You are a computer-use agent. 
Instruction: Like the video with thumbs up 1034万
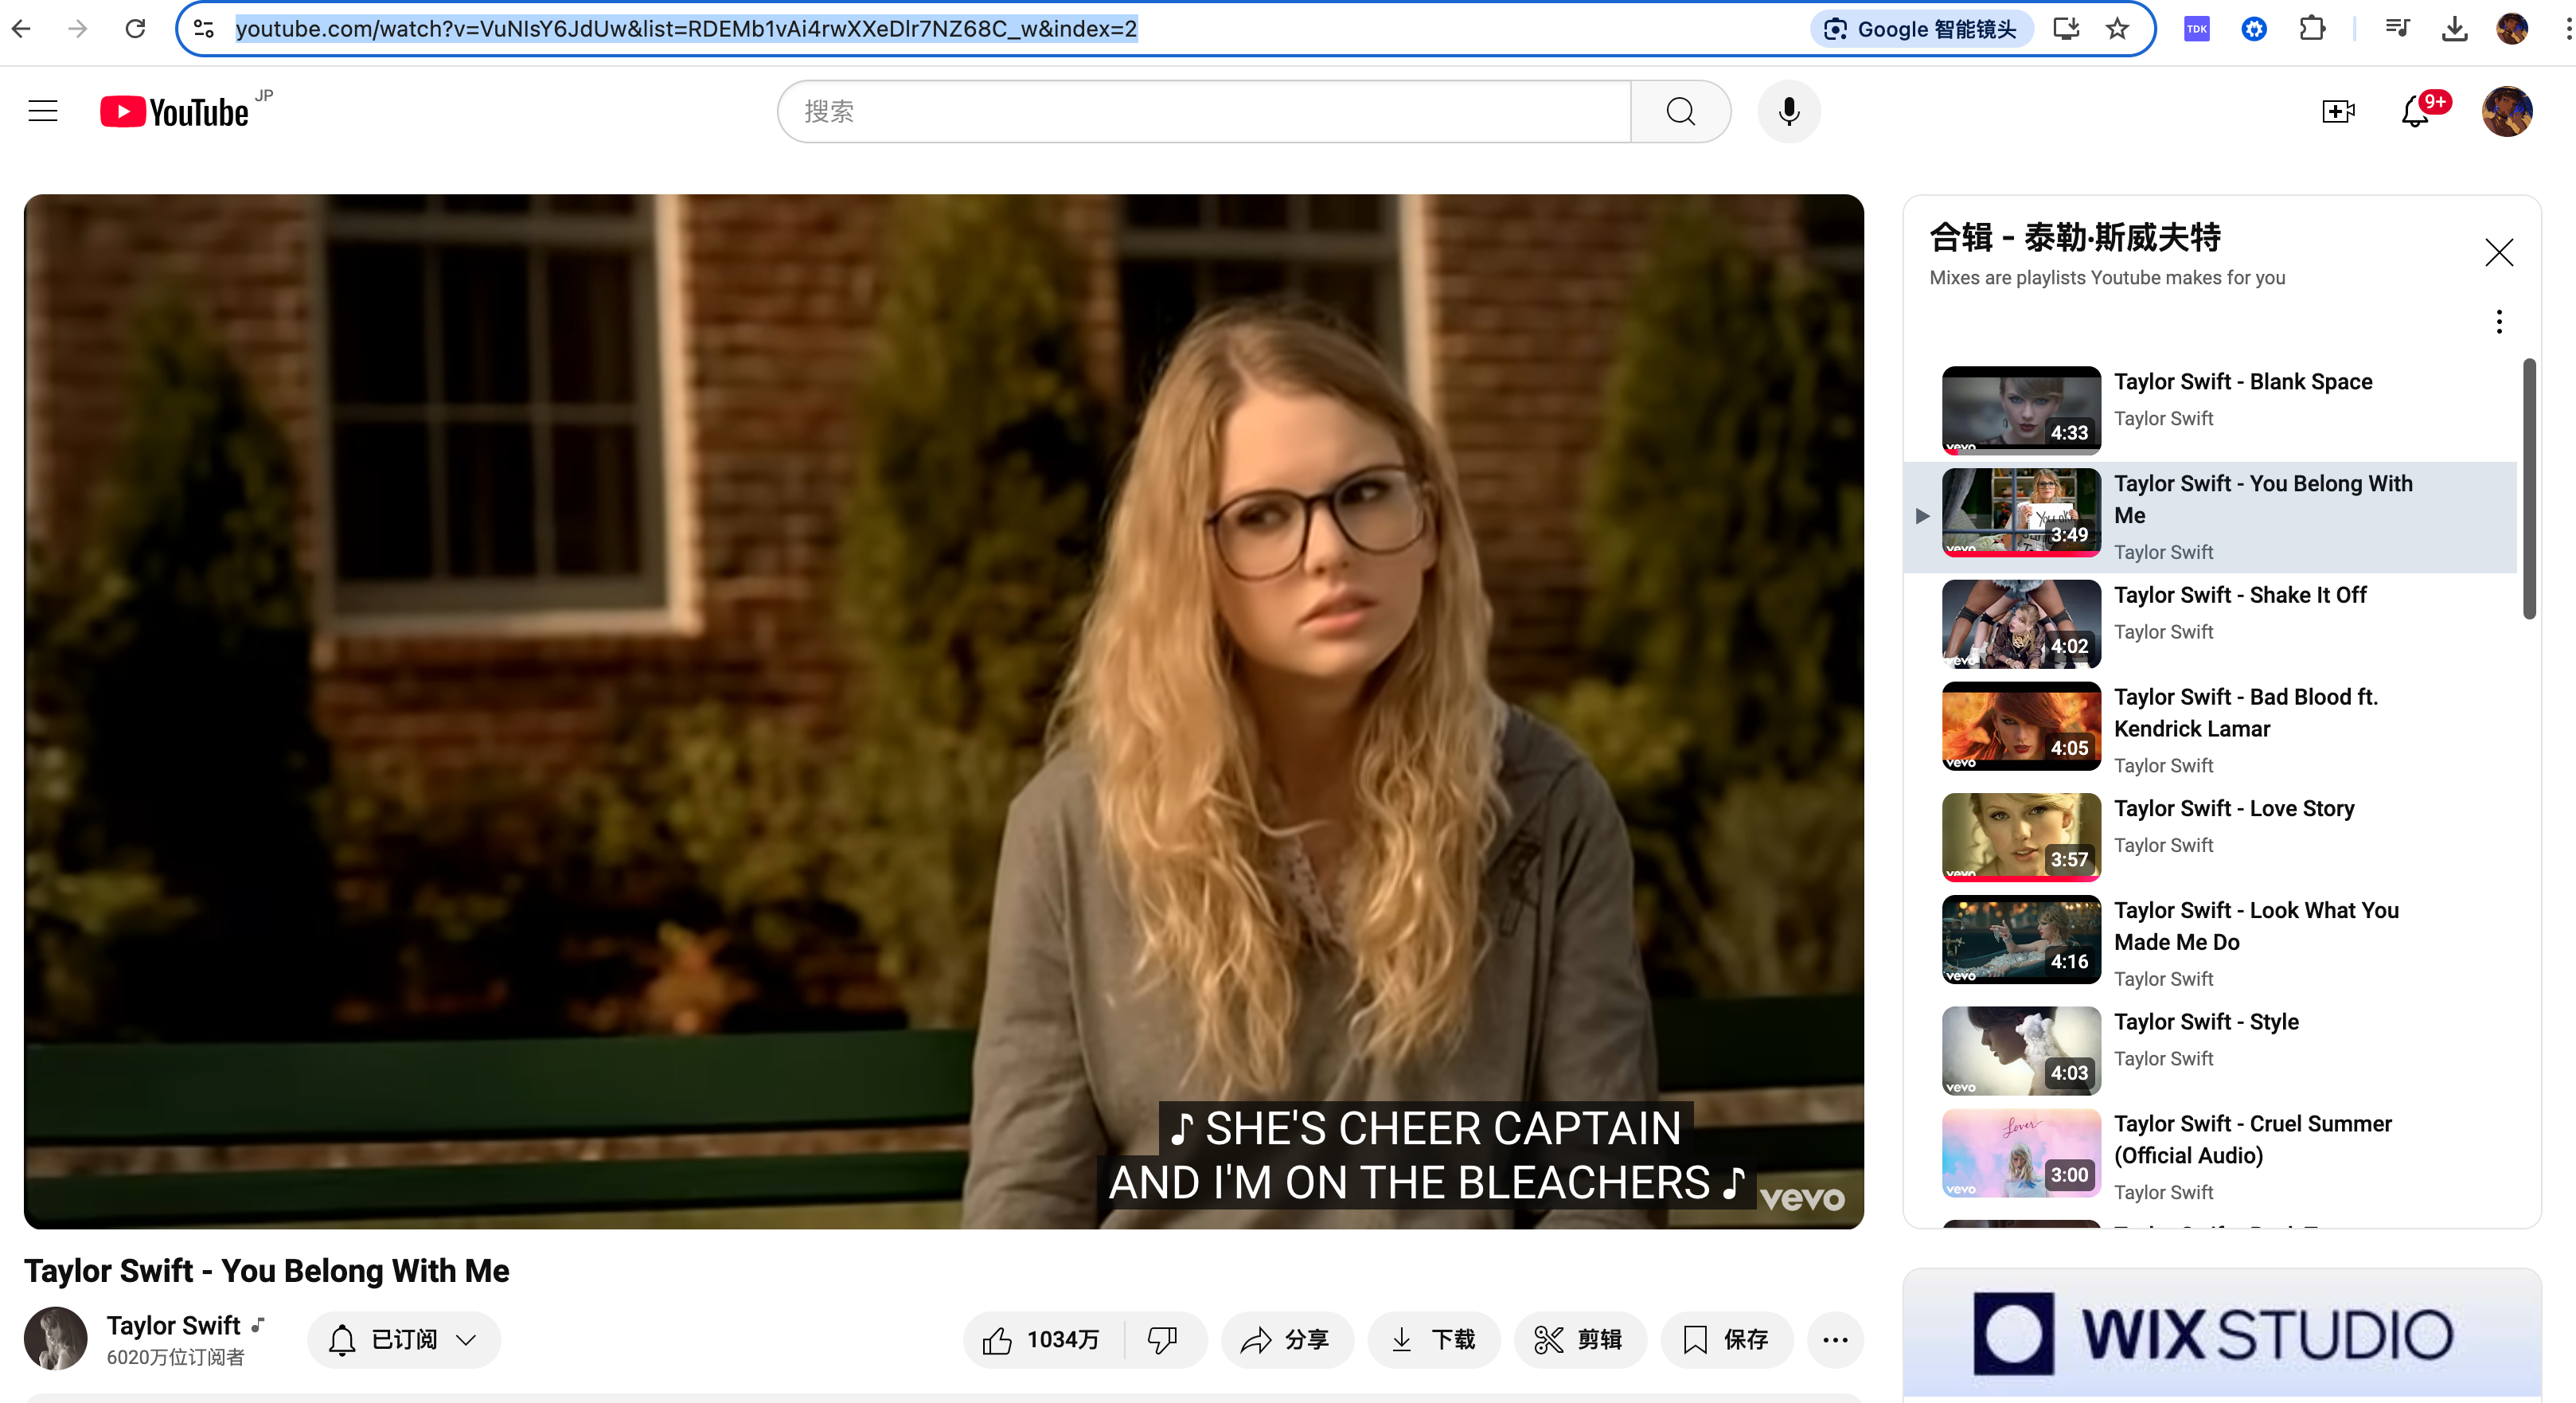pyautogui.click(x=1041, y=1339)
